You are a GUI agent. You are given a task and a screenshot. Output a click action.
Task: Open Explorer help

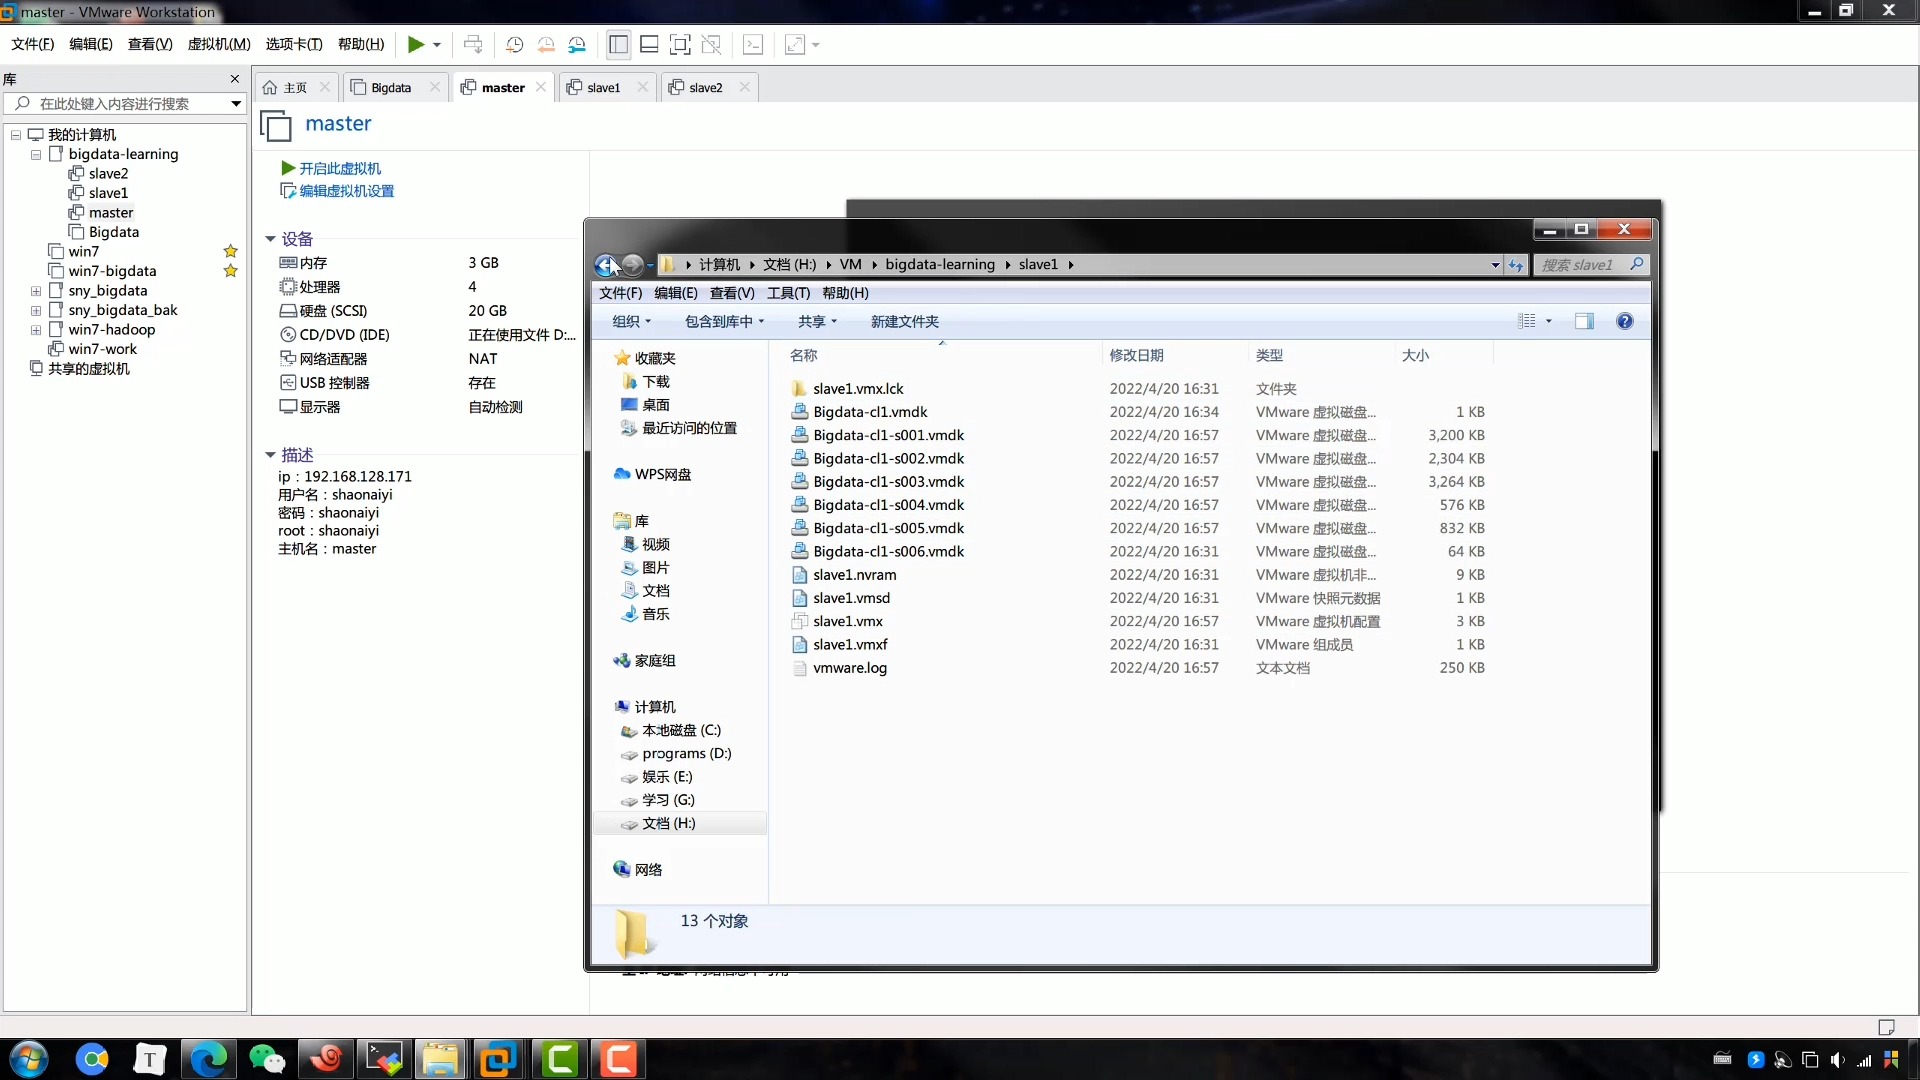(1625, 321)
